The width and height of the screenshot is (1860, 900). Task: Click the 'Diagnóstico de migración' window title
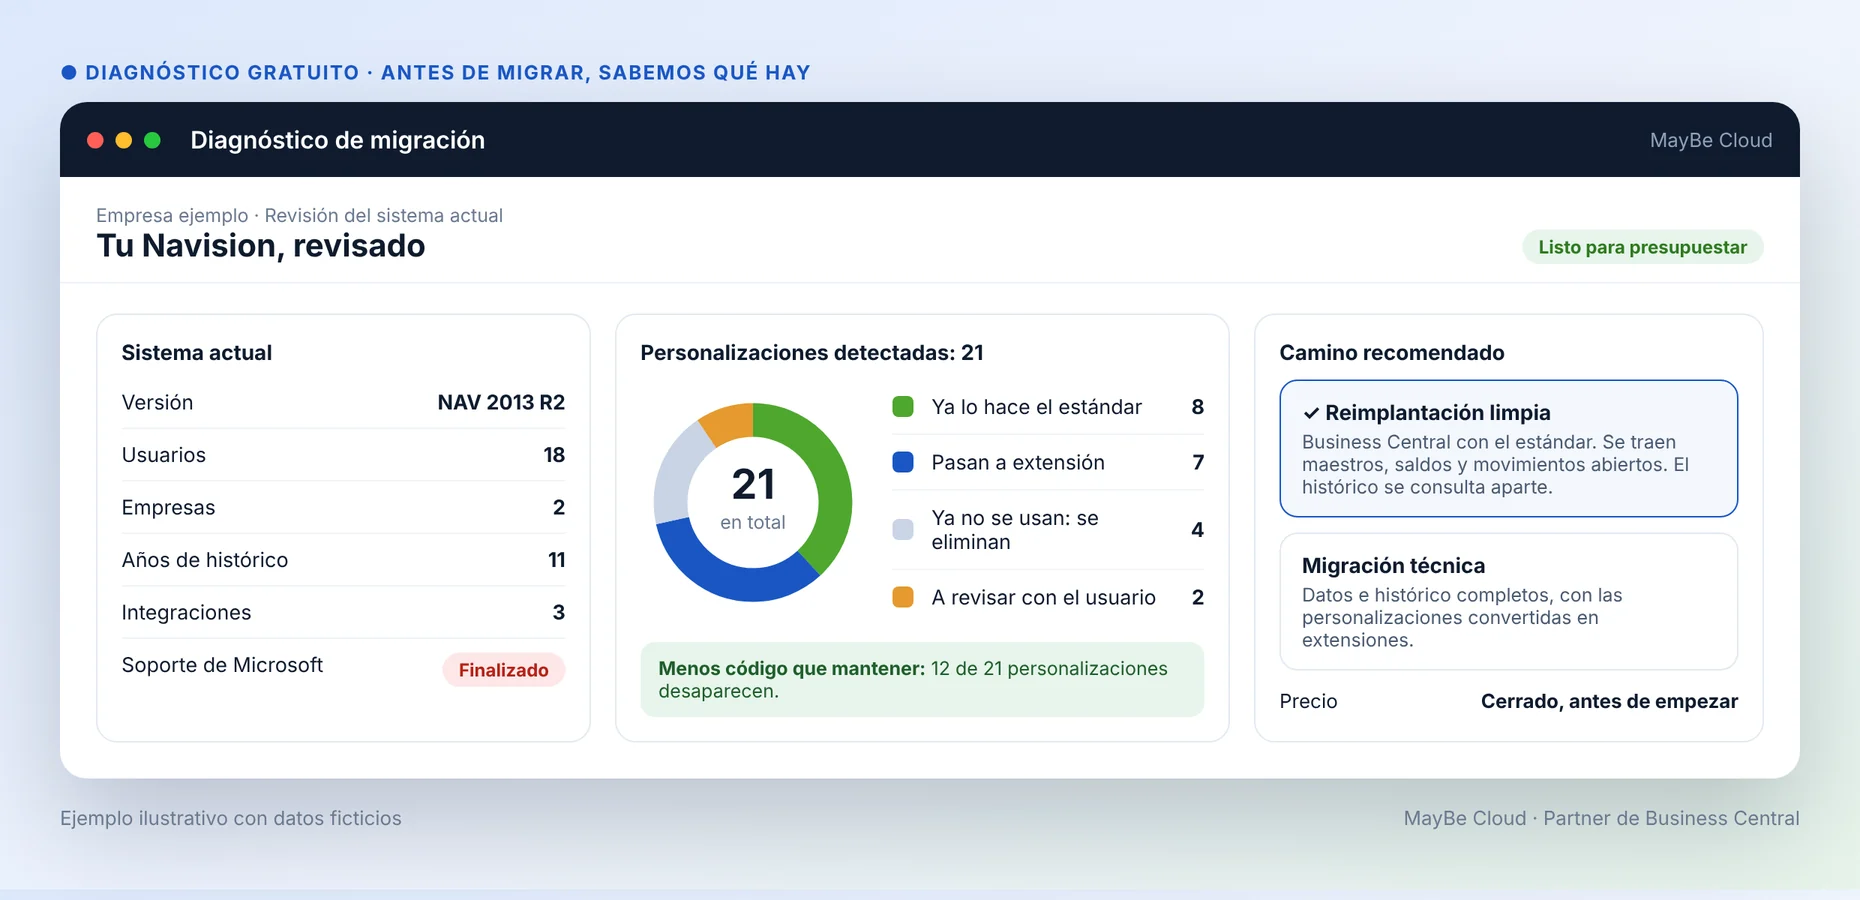pyautogui.click(x=338, y=140)
